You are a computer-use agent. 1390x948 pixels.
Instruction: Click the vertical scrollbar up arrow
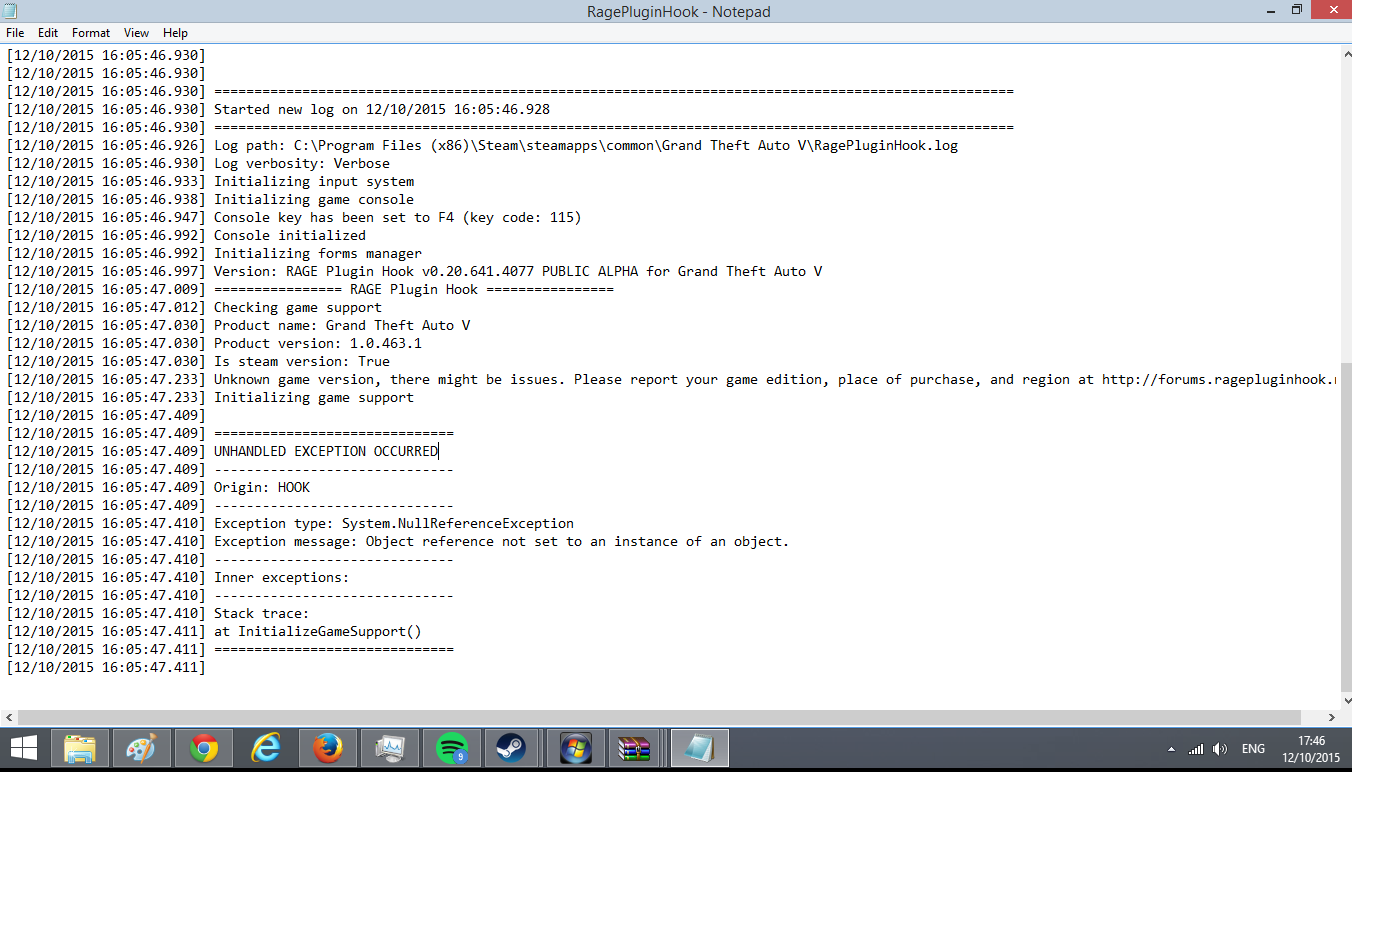(1346, 54)
